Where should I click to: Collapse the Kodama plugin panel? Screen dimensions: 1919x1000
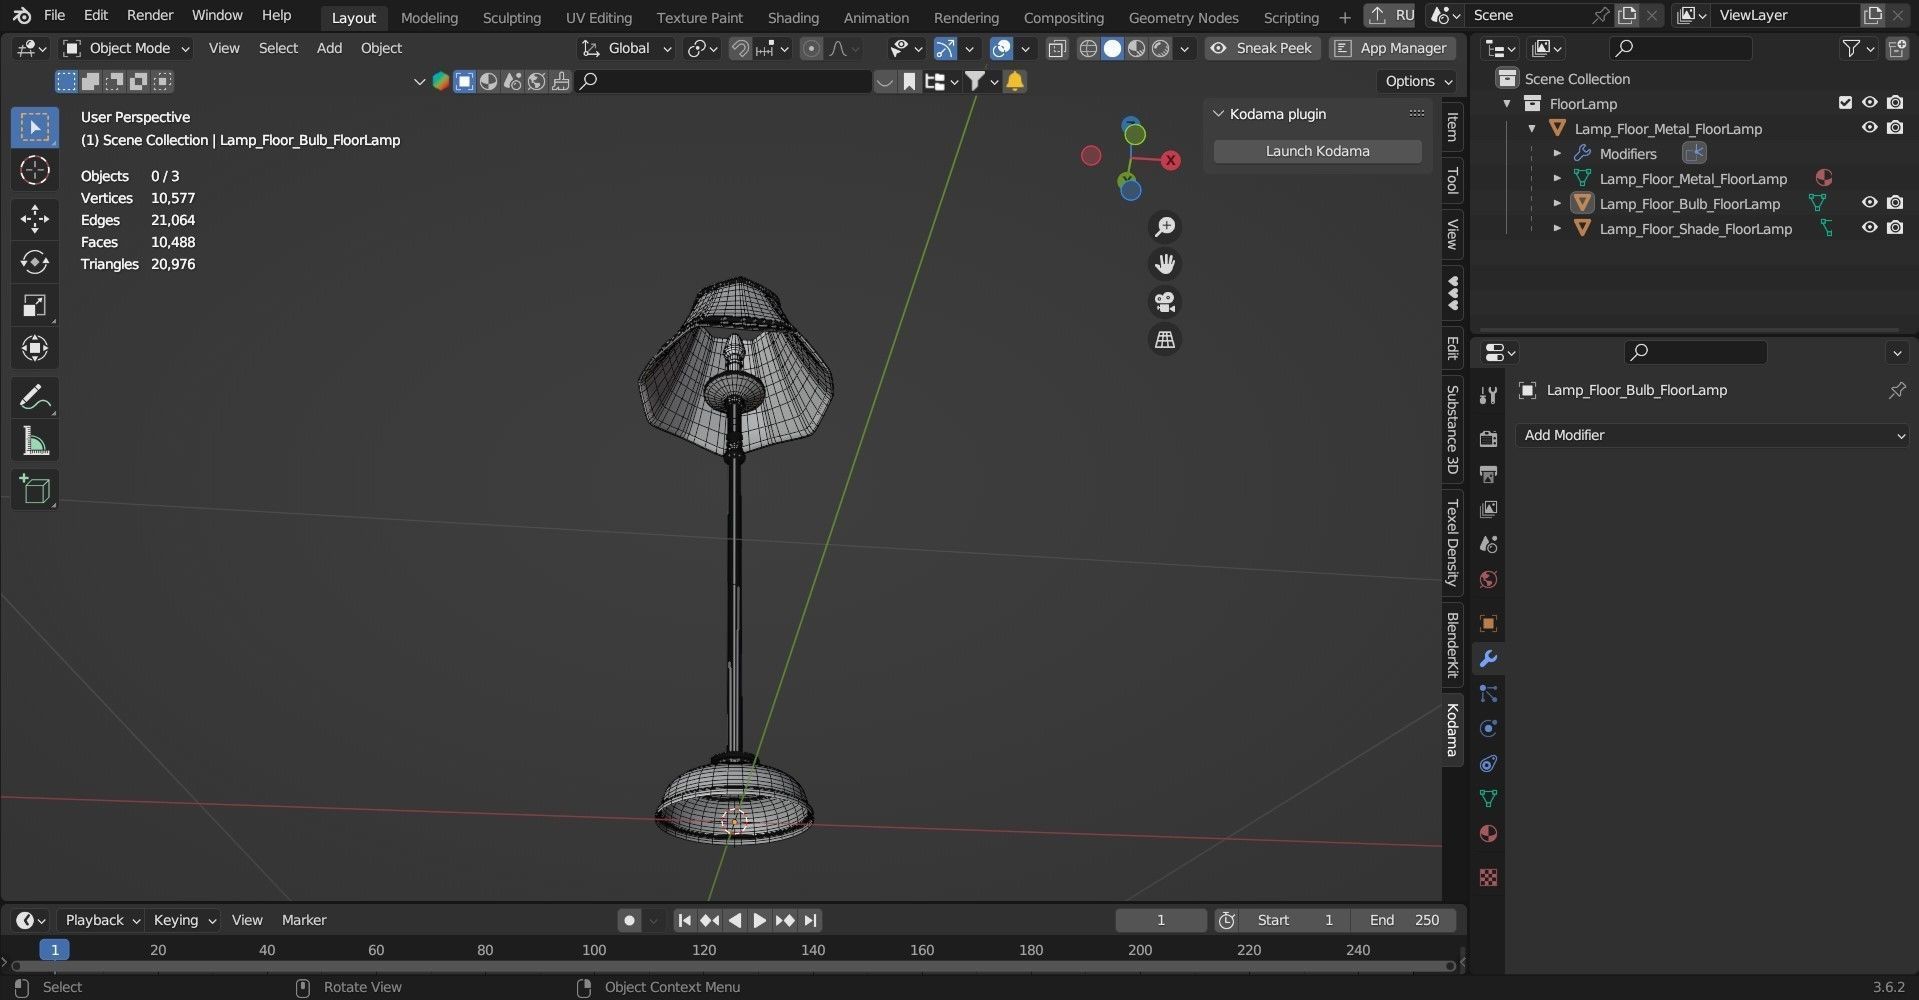tap(1218, 114)
